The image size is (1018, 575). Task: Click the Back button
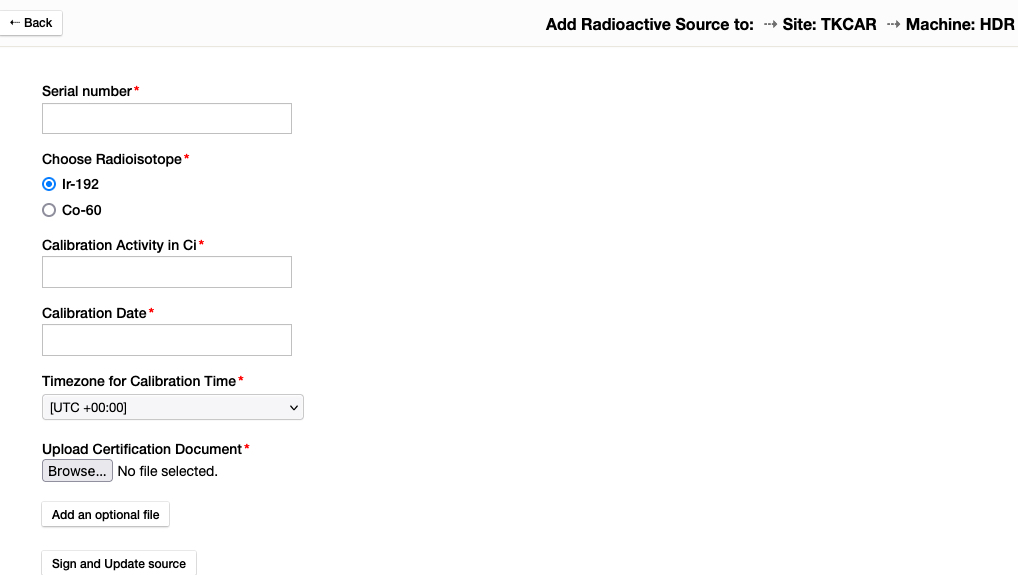point(31,23)
